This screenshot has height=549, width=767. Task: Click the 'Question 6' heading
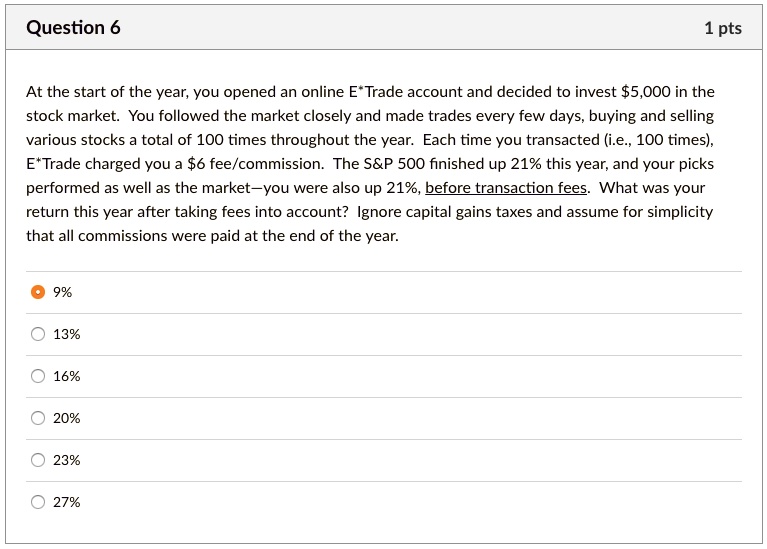click(73, 27)
